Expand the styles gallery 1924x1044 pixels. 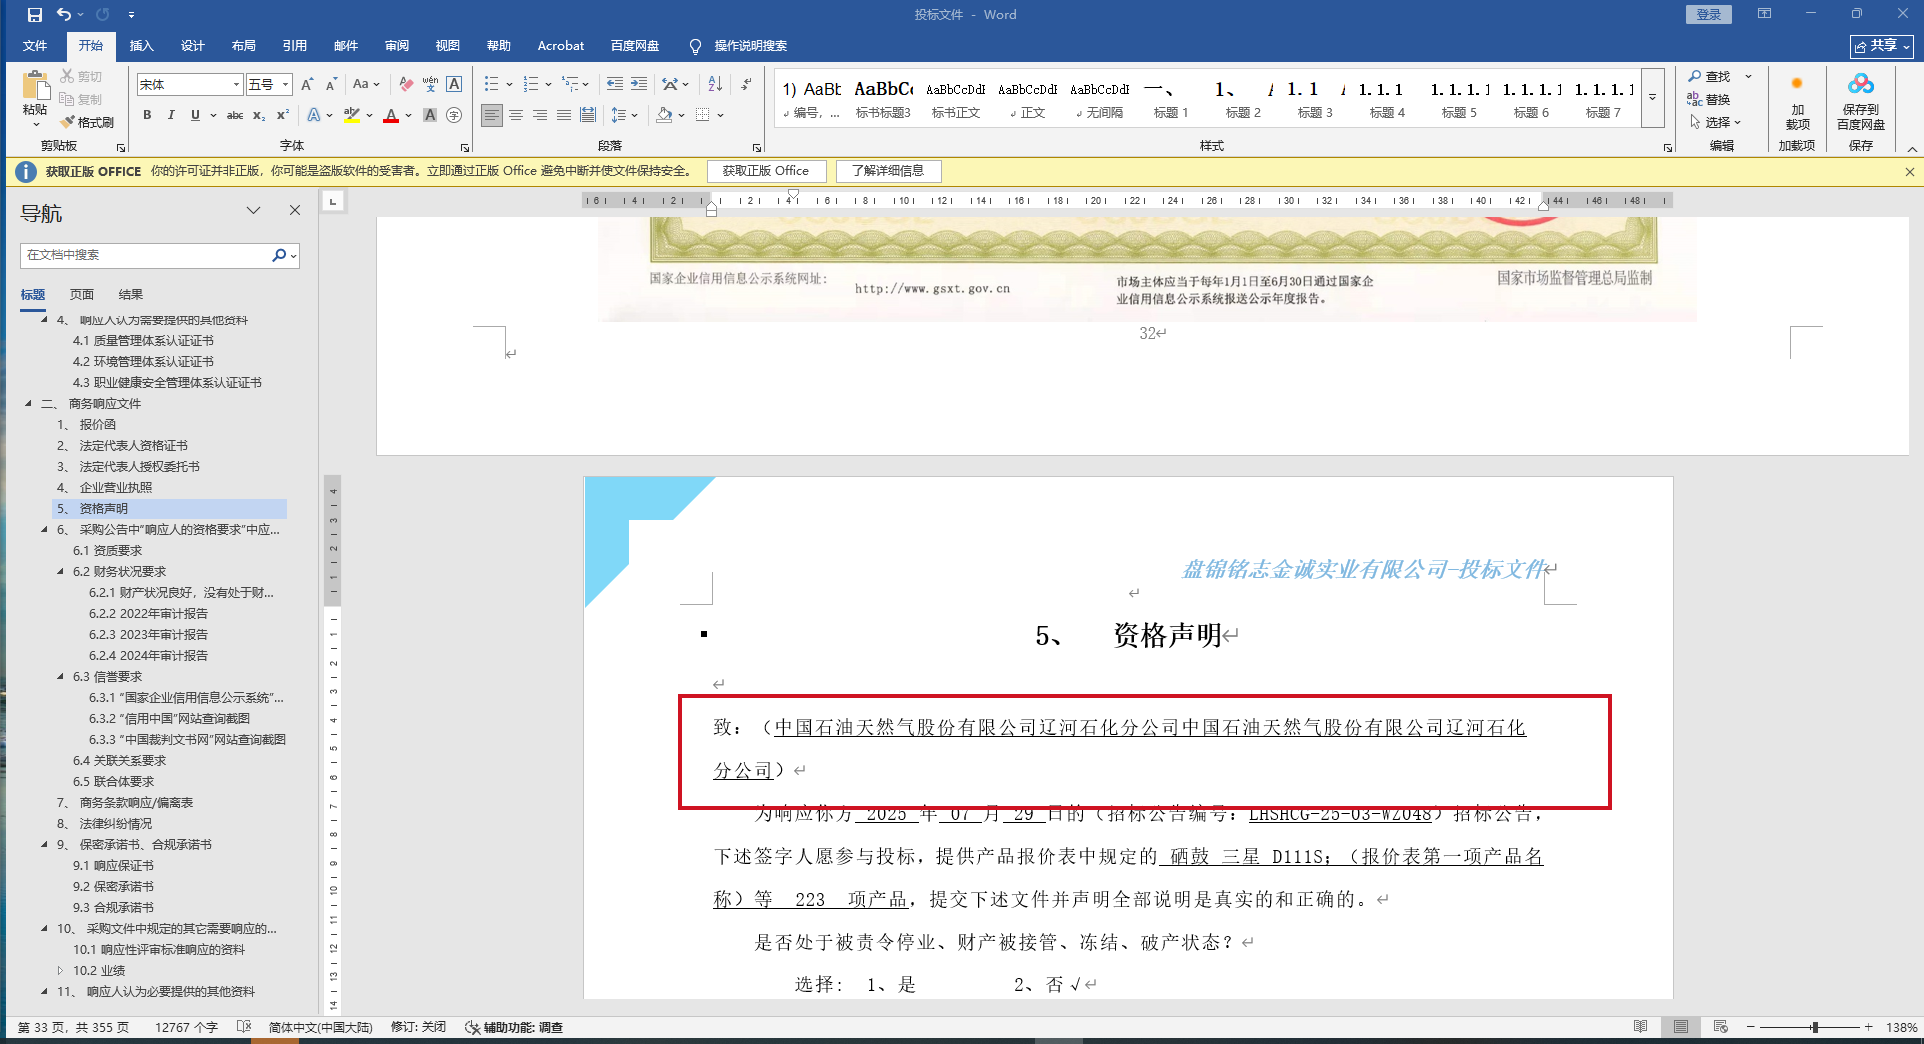pyautogui.click(x=1653, y=98)
